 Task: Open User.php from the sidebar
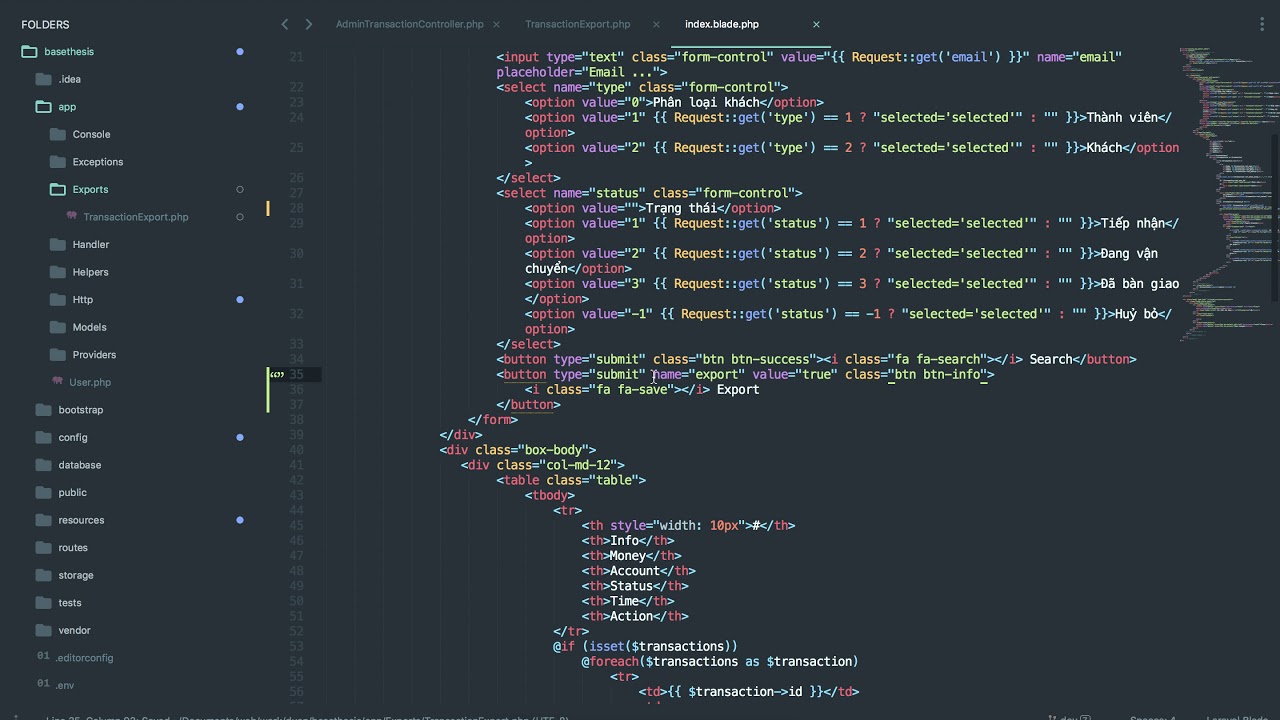tap(90, 382)
